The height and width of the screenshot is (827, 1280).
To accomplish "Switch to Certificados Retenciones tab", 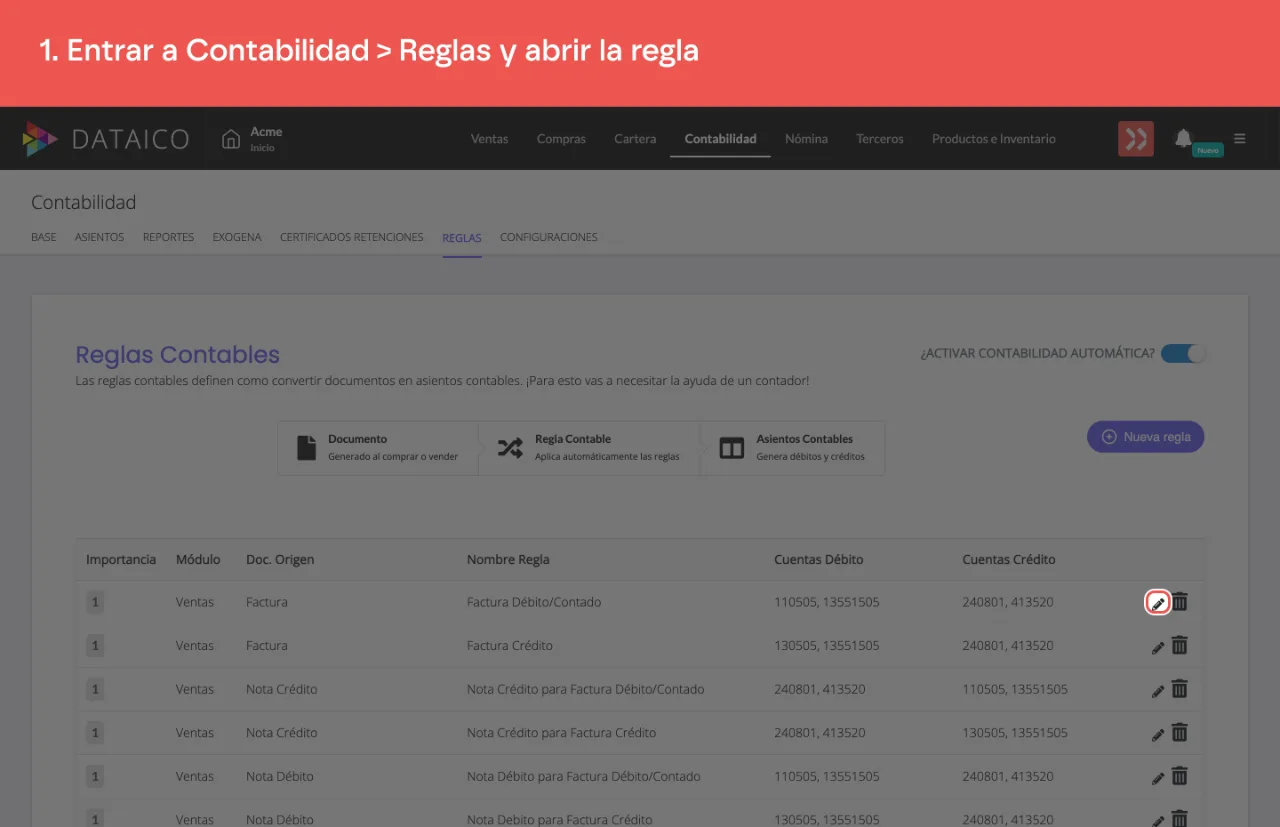I will tap(352, 238).
